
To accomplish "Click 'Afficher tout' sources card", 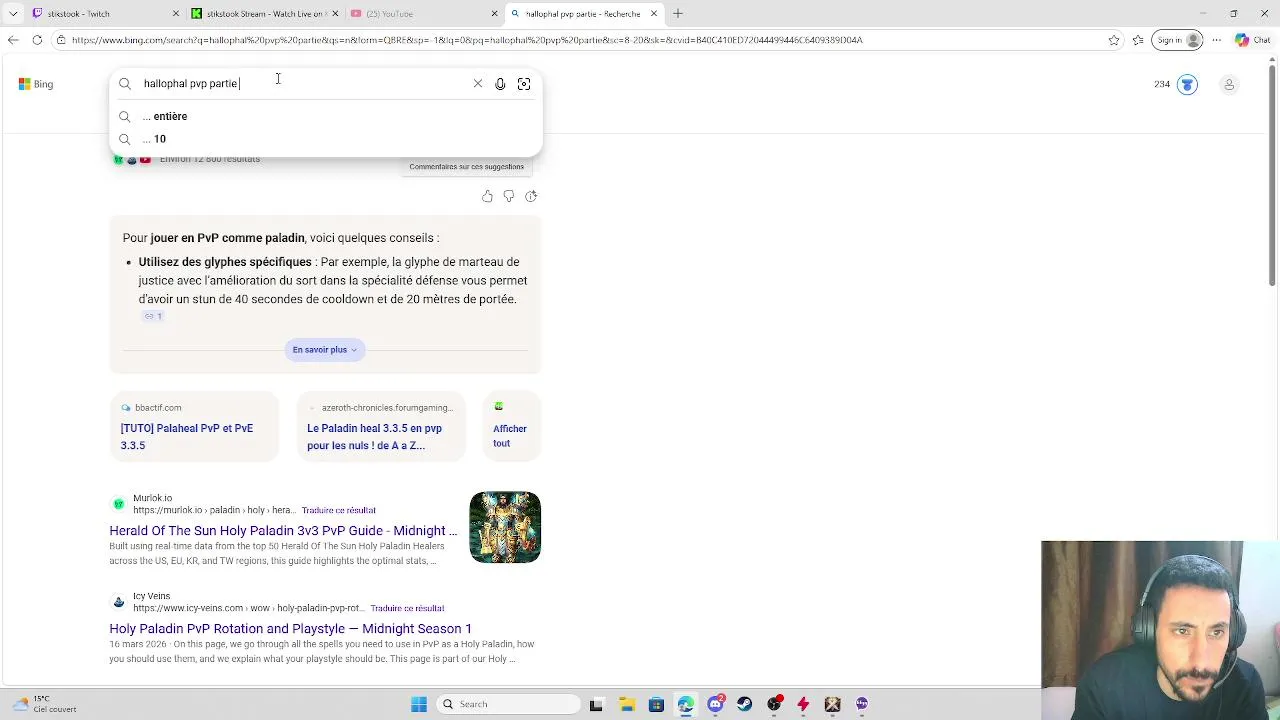I will 511,427.
